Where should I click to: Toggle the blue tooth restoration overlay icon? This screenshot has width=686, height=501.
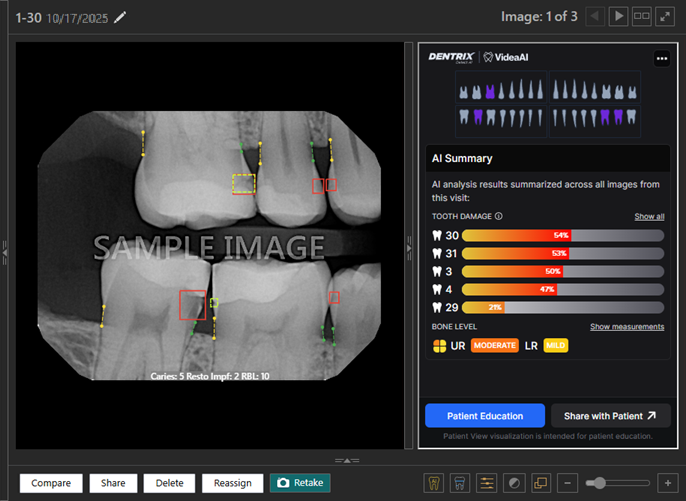460,483
